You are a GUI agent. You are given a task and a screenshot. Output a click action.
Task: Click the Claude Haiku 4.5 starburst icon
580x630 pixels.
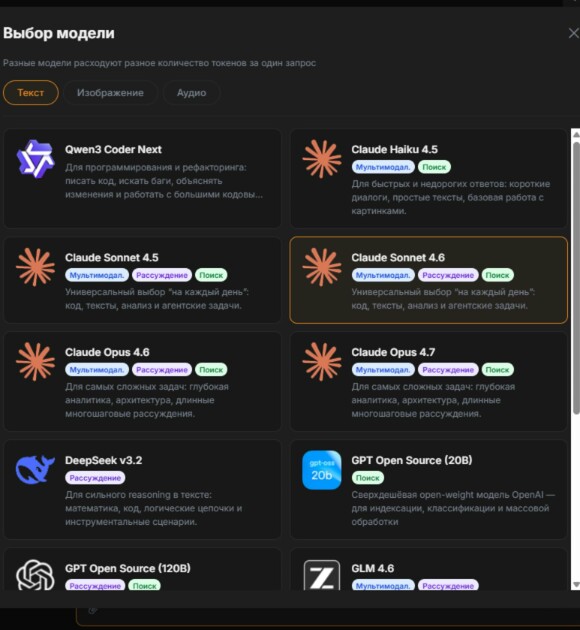pyautogui.click(x=322, y=159)
